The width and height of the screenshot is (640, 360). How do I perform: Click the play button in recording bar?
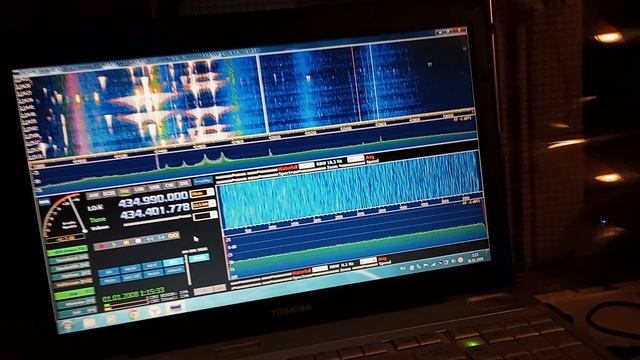[x=114, y=244]
